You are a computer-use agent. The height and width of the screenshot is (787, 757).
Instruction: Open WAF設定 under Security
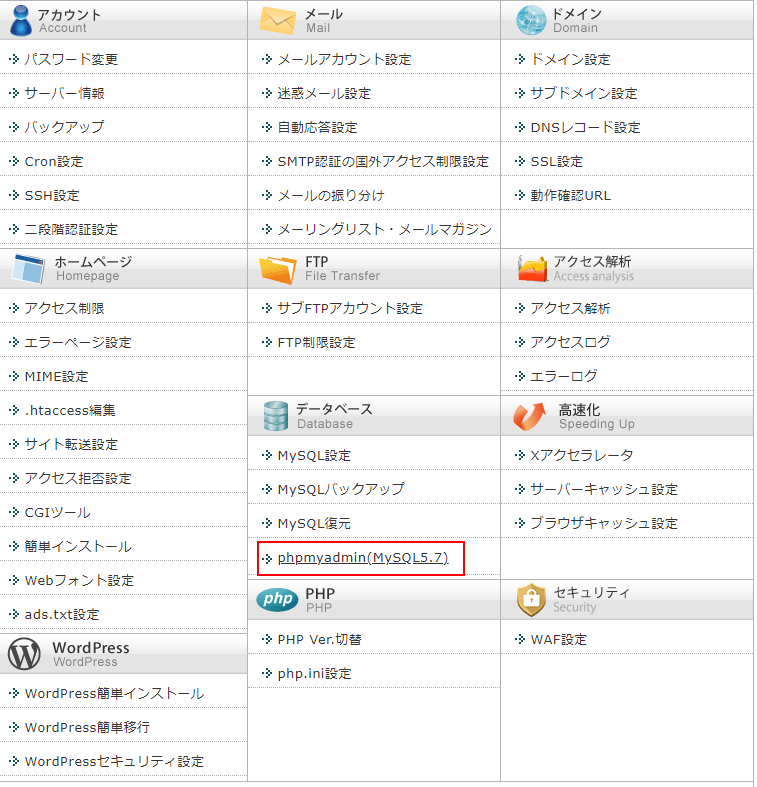point(559,640)
